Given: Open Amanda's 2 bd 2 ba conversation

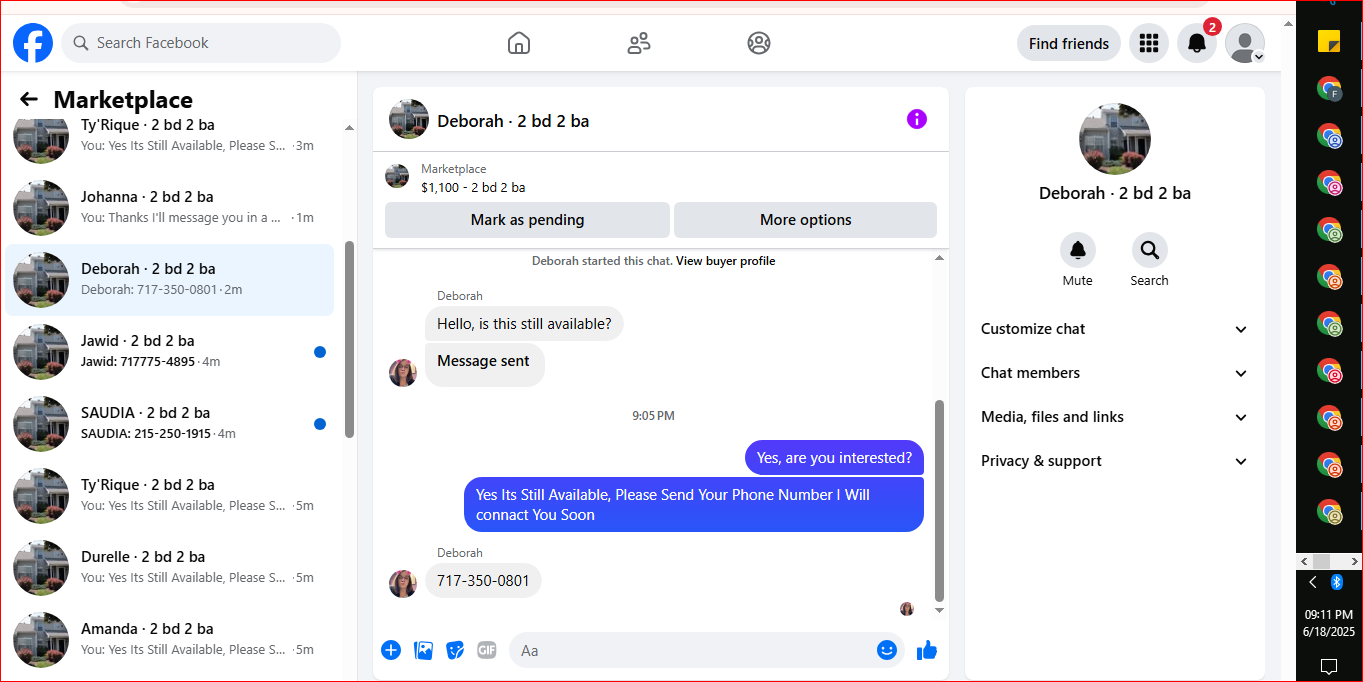Looking at the screenshot, I should point(170,639).
